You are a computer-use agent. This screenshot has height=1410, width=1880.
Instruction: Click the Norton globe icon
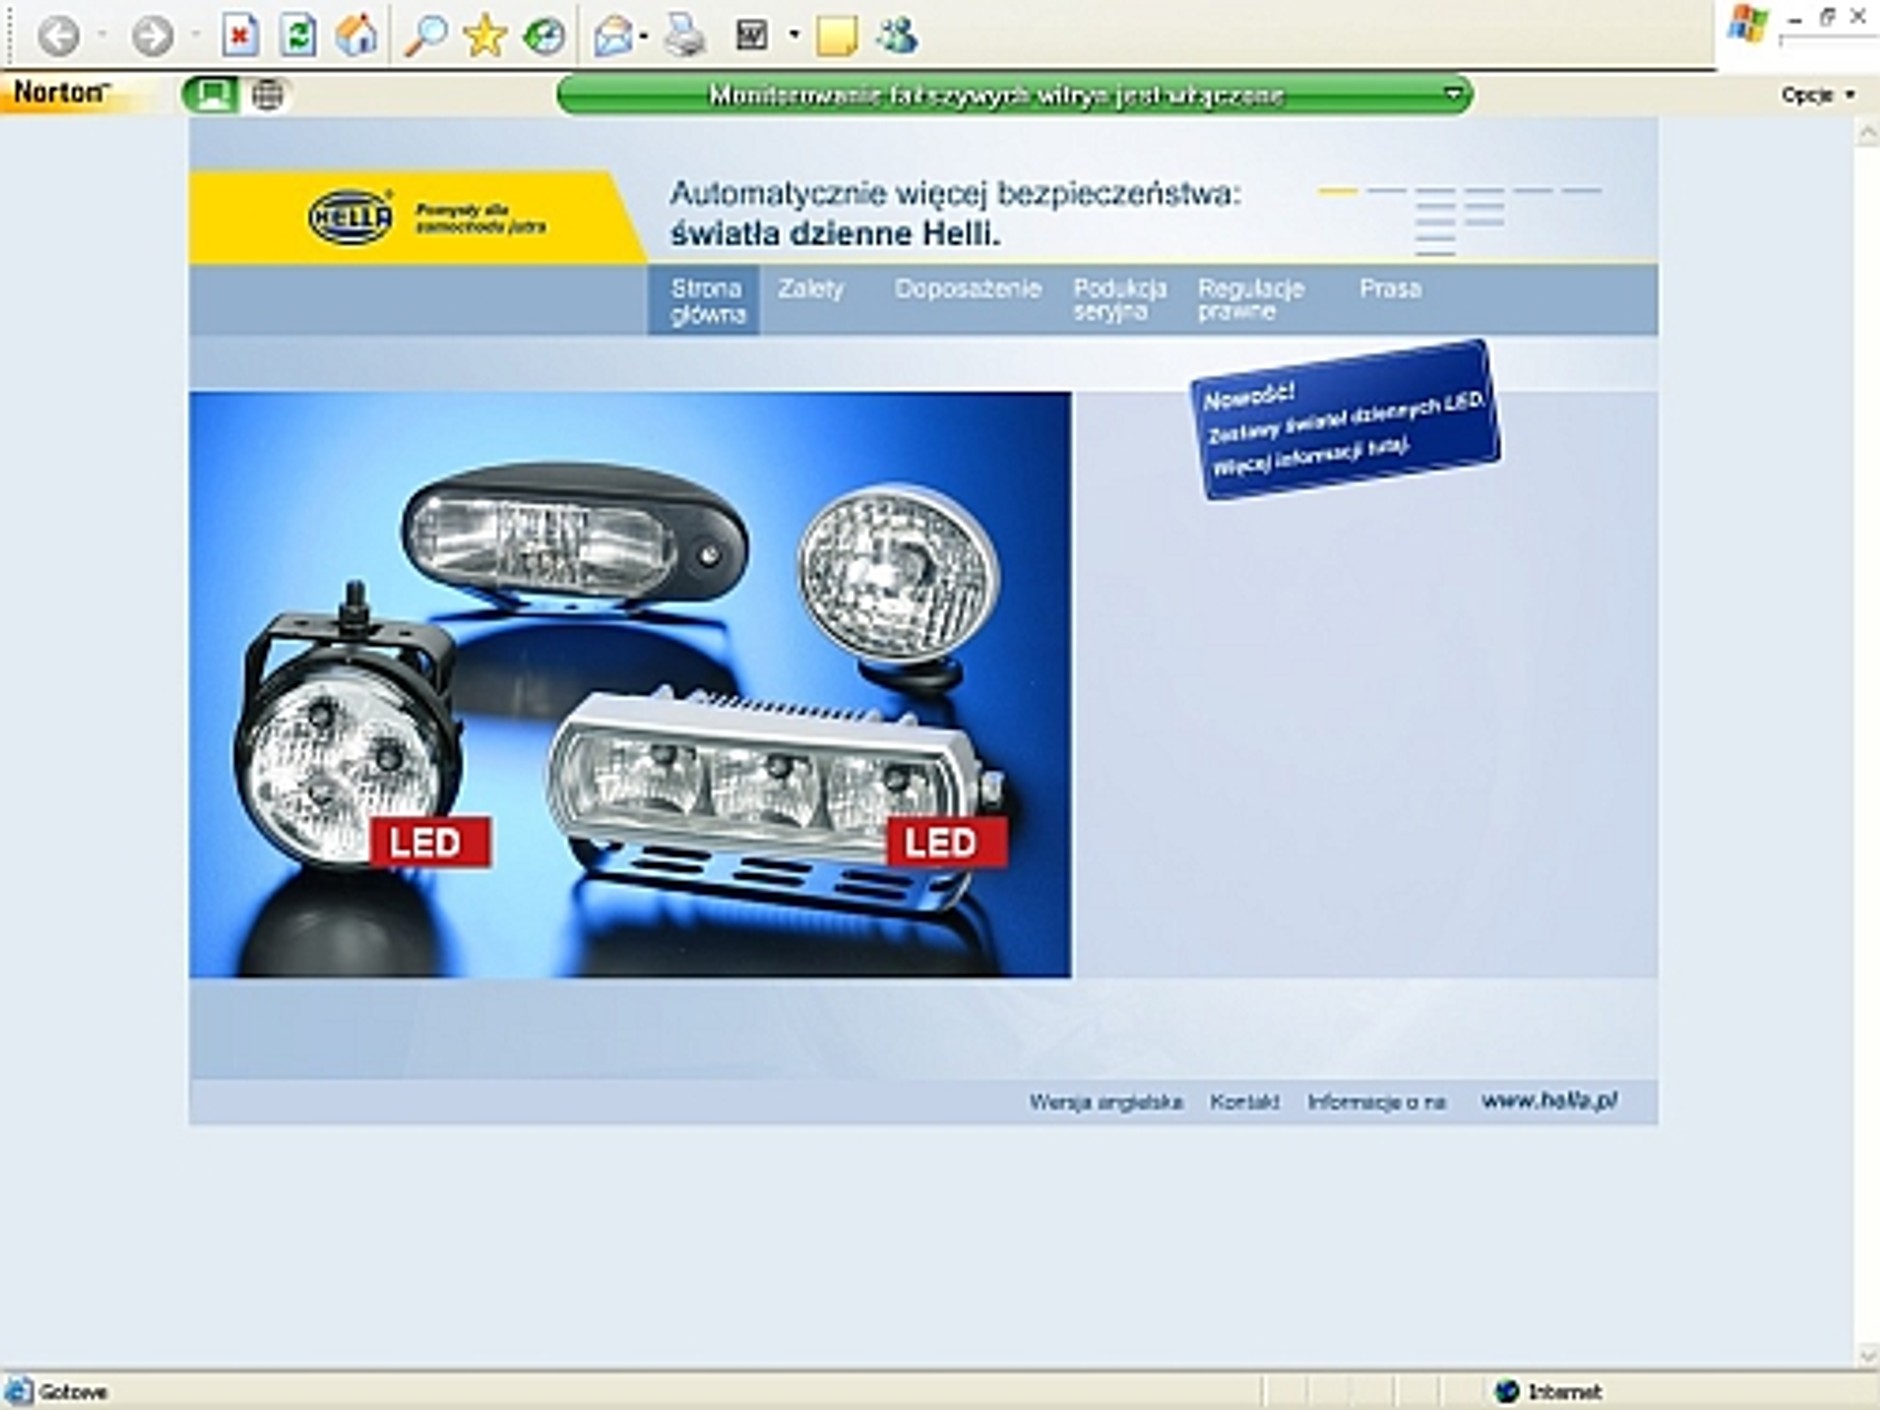coord(267,95)
